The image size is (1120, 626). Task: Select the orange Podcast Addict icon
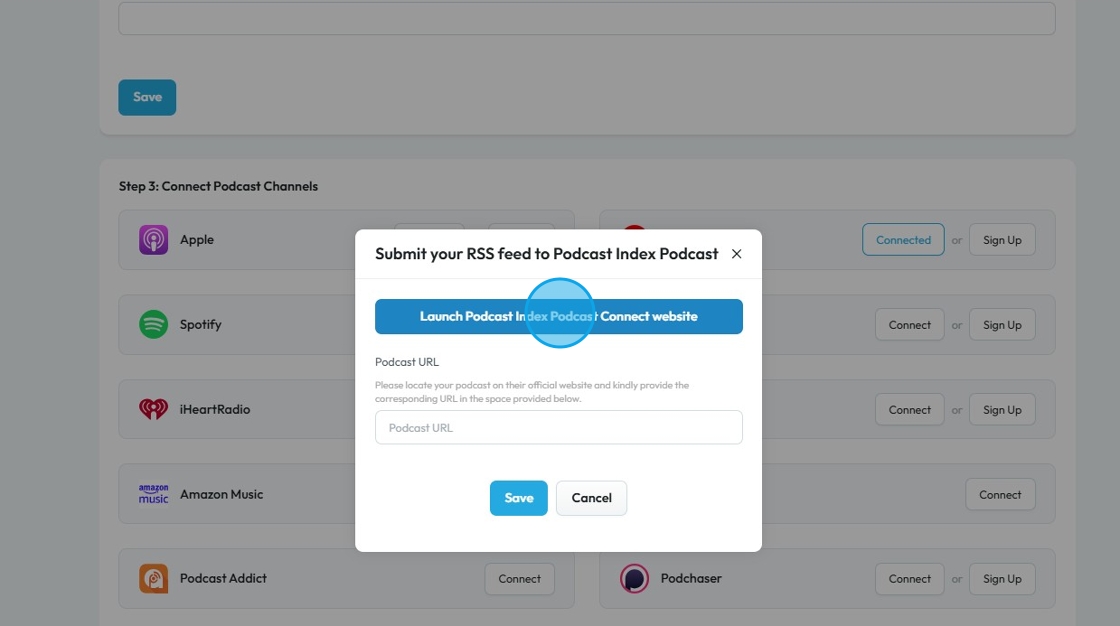(x=153, y=578)
